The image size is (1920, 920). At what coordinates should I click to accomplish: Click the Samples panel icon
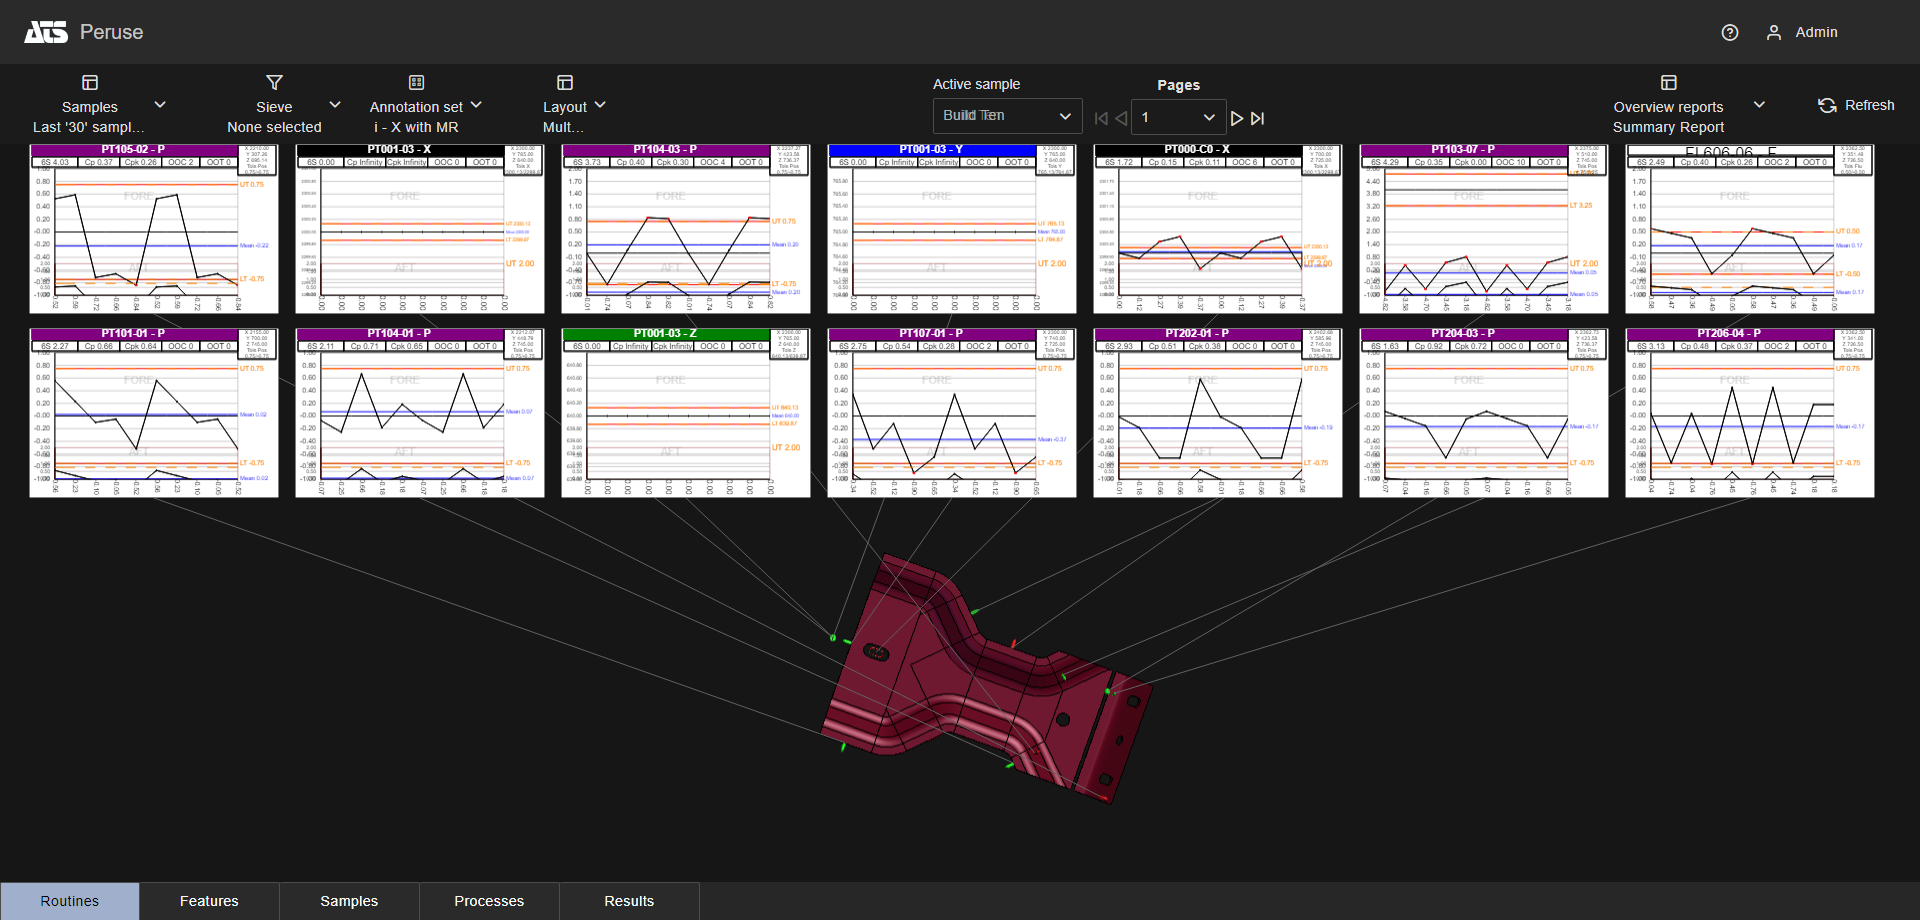pyautogui.click(x=90, y=83)
